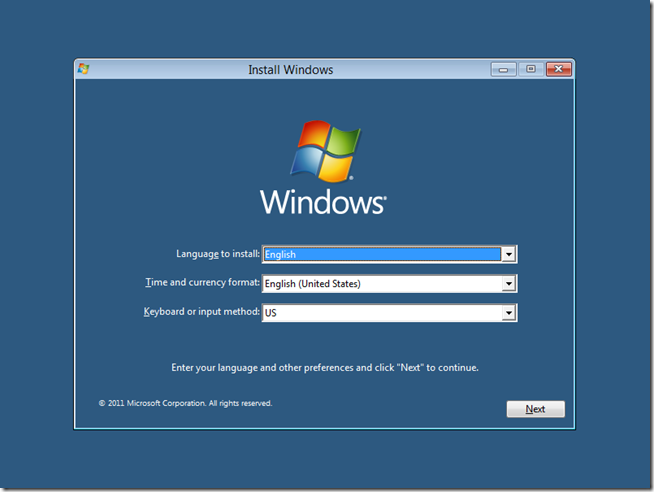The width and height of the screenshot is (654, 492).
Task: Click the 2011 Microsoft Corporation copyright text
Action: (186, 403)
